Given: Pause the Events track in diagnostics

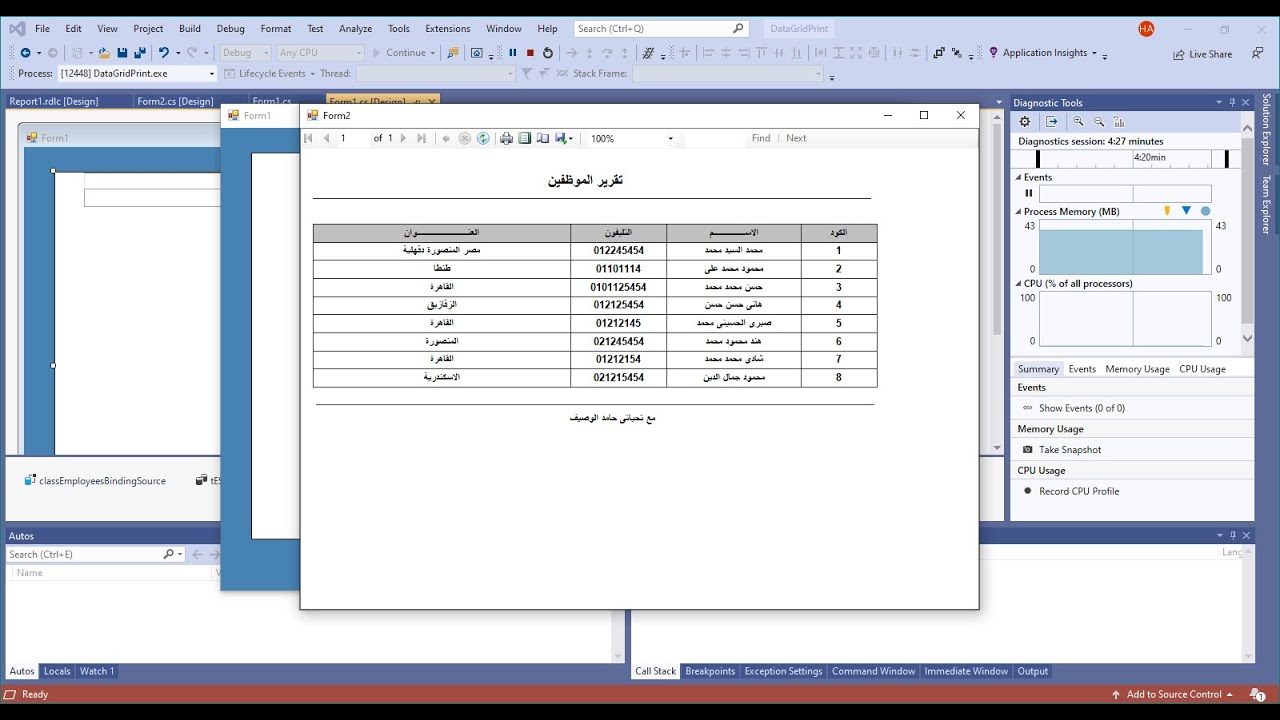Looking at the screenshot, I should pos(1028,193).
